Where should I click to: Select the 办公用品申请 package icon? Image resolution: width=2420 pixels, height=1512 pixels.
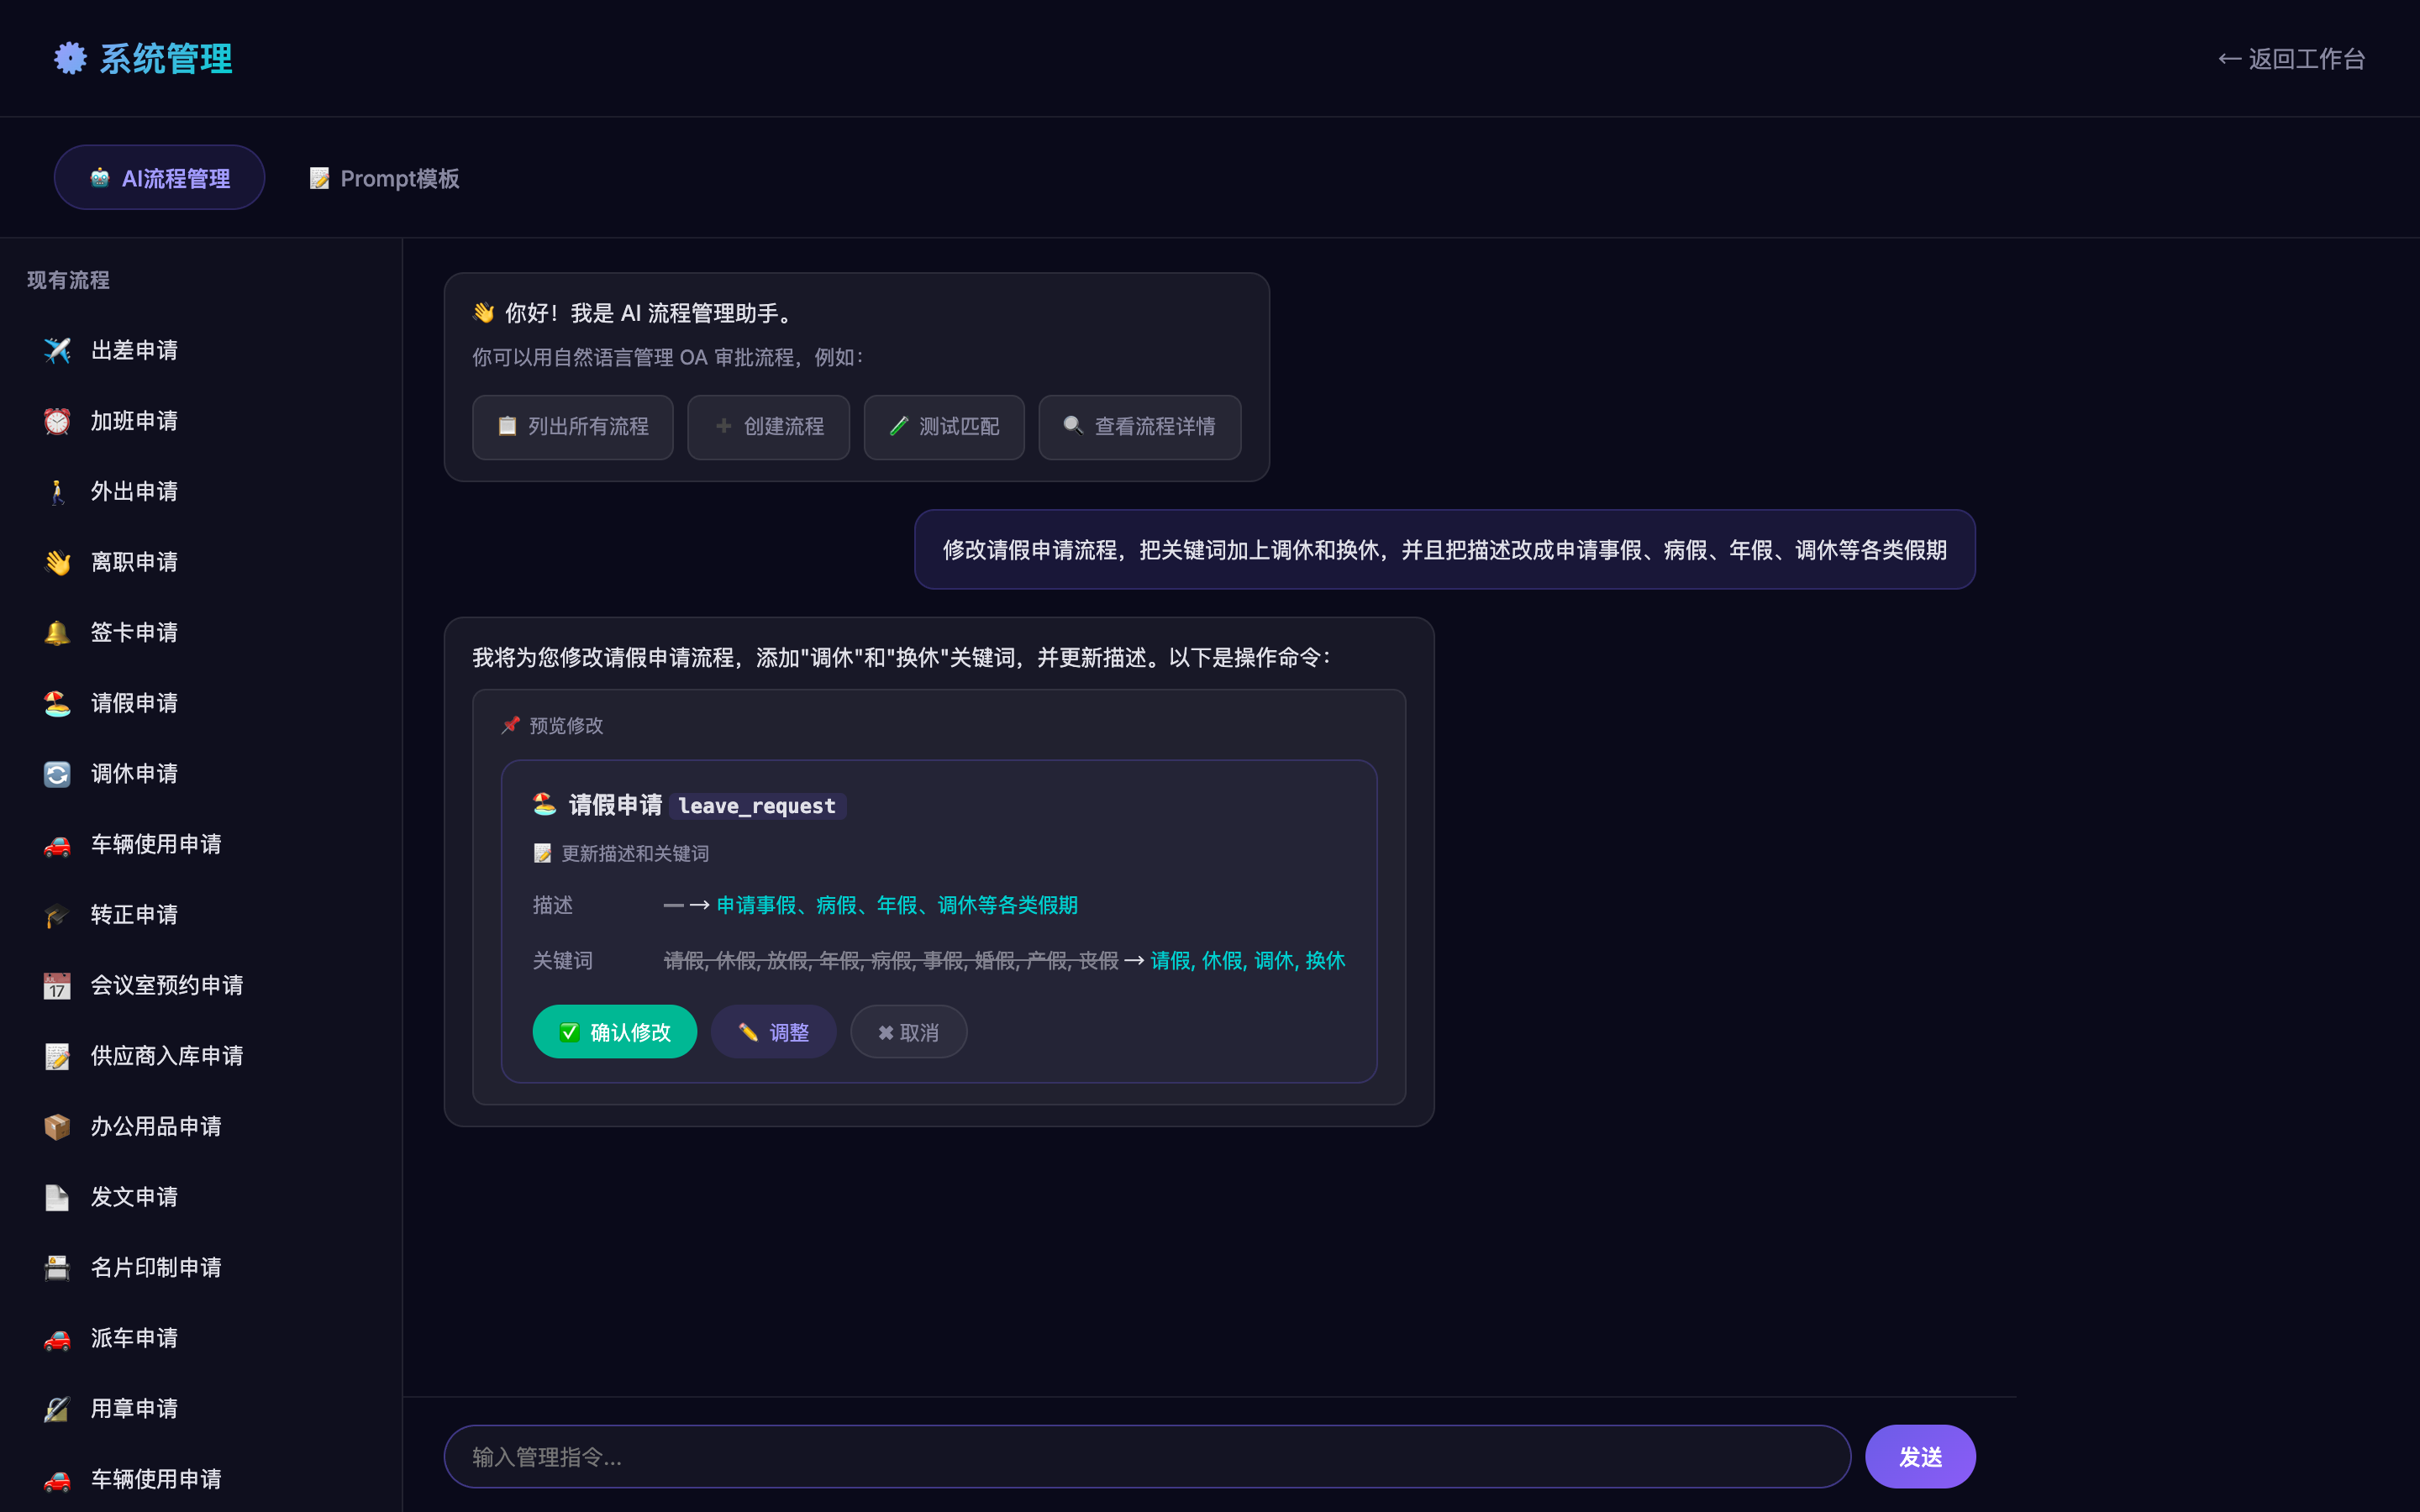[x=57, y=1126]
